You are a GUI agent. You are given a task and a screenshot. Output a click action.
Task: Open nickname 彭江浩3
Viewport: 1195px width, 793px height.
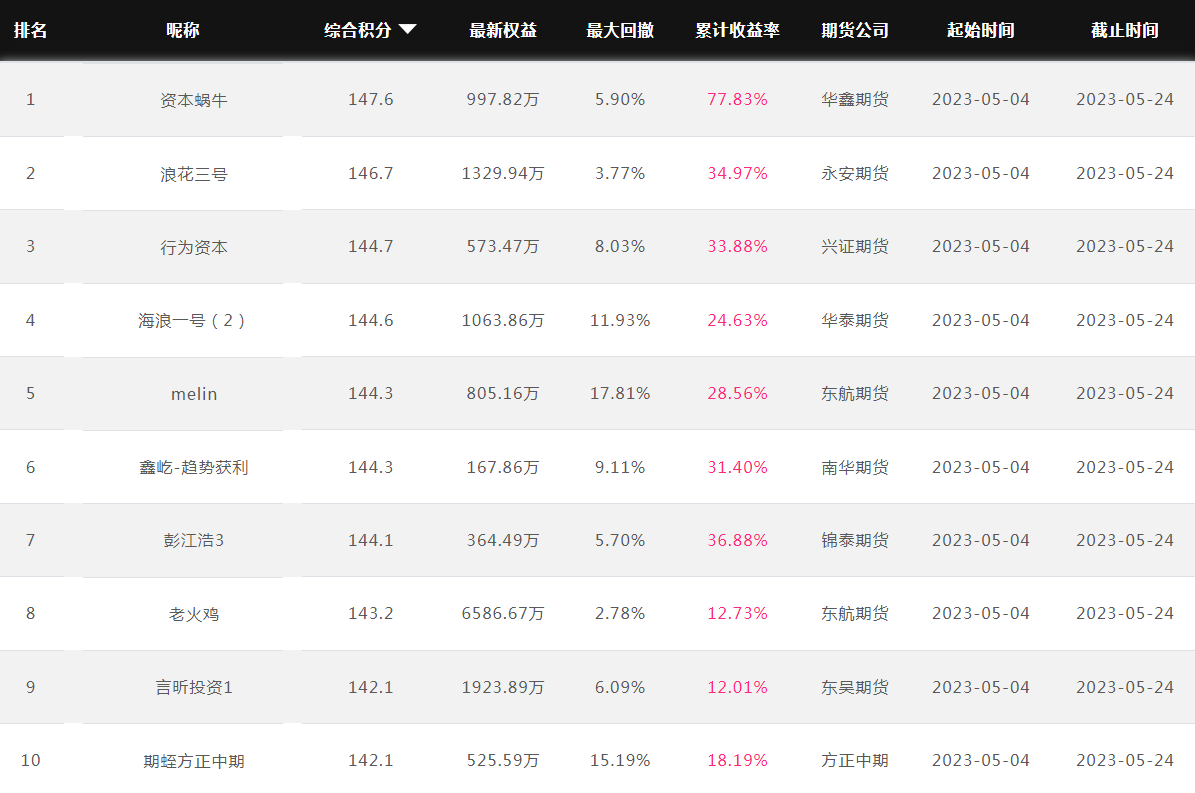pos(194,540)
